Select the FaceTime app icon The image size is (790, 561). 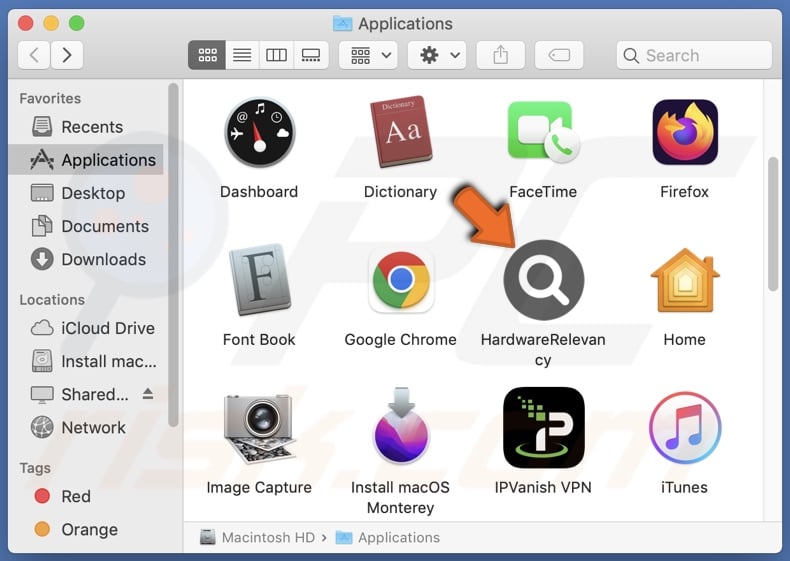[543, 132]
